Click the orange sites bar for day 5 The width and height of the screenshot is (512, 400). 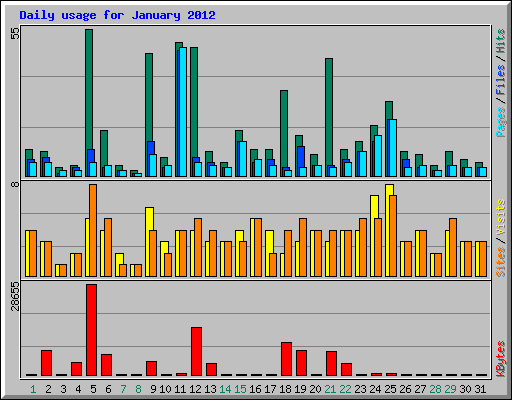(x=93, y=230)
